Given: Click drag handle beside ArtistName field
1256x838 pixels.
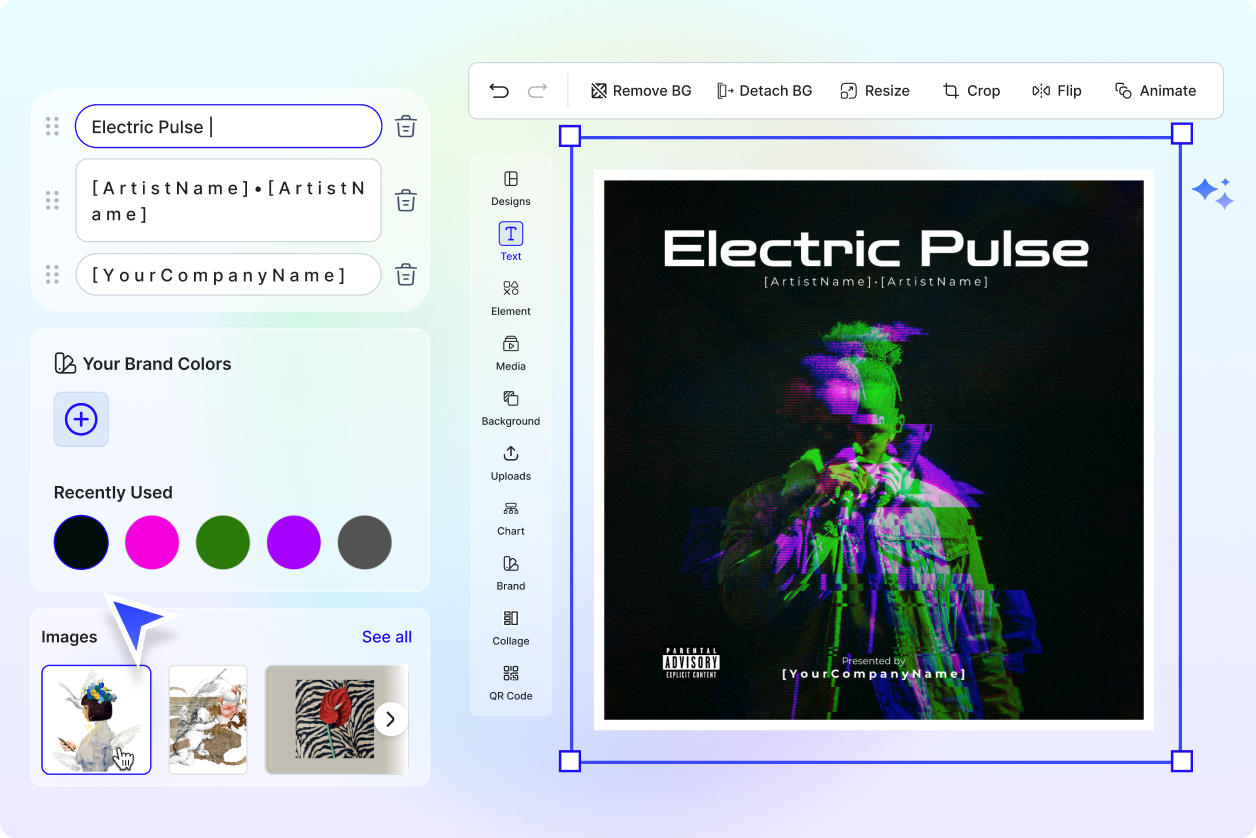Looking at the screenshot, I should click(52, 200).
